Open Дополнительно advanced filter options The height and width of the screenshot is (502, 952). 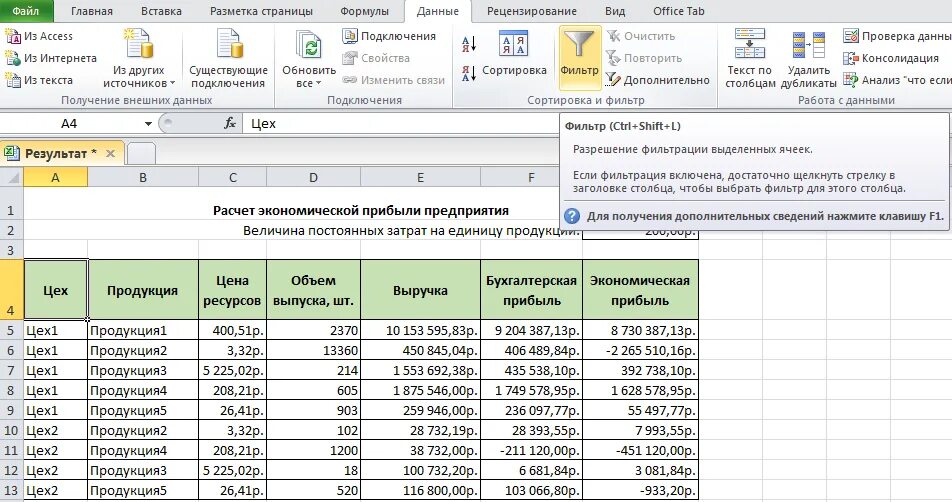click(x=658, y=80)
